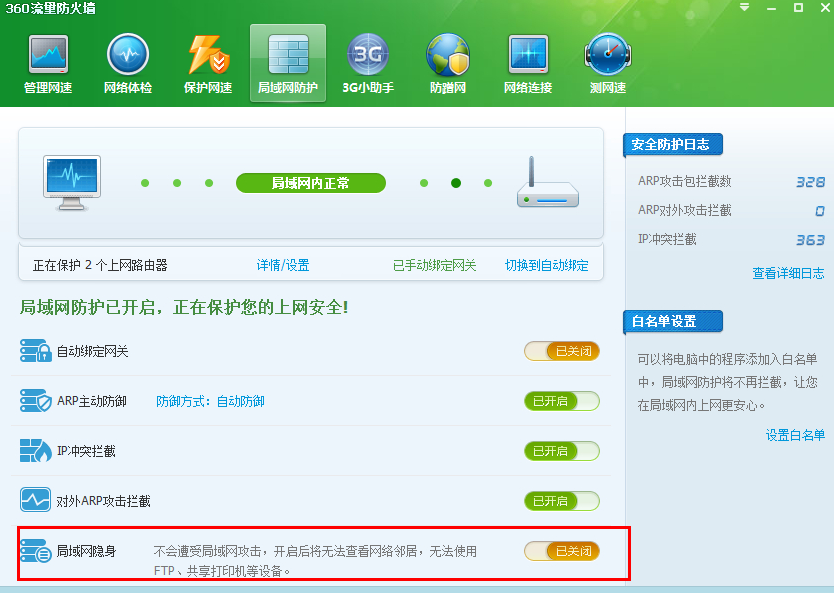Minimize the 360流量防火墙 window

[x=771, y=8]
